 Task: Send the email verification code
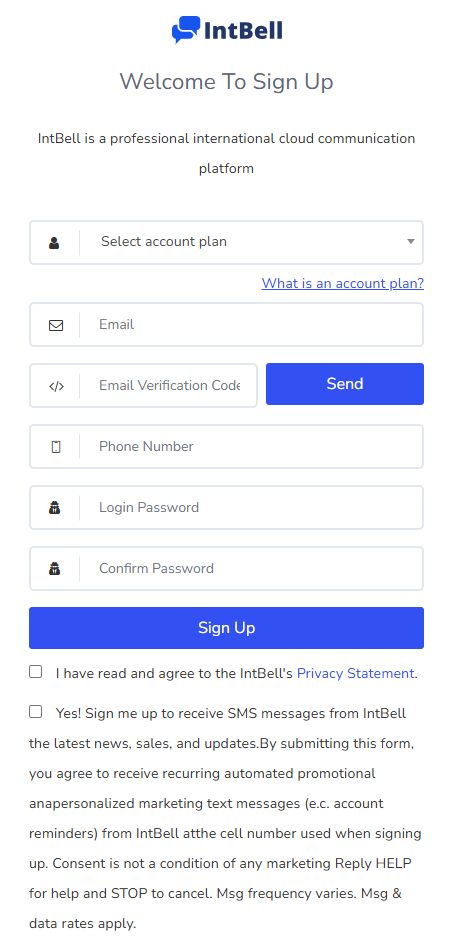(345, 384)
